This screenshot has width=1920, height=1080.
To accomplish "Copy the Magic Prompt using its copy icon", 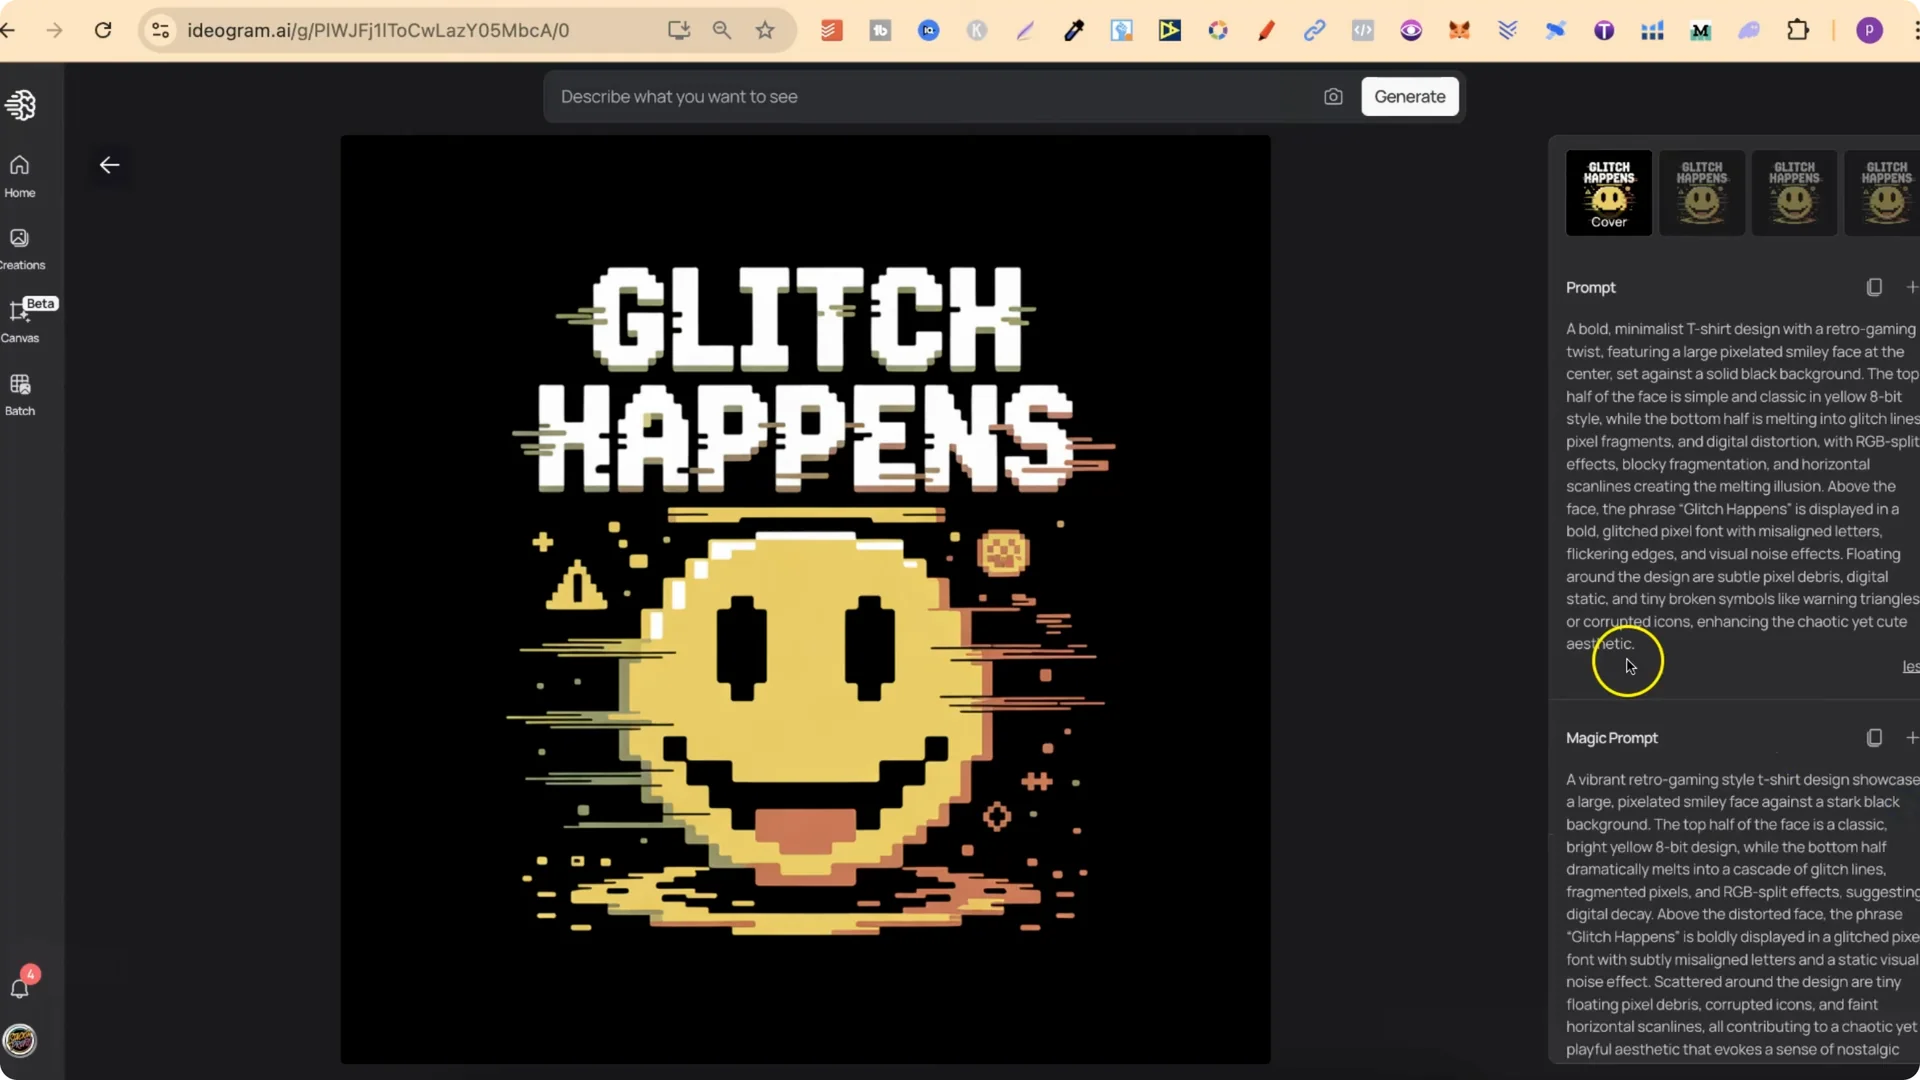I will click(1874, 737).
